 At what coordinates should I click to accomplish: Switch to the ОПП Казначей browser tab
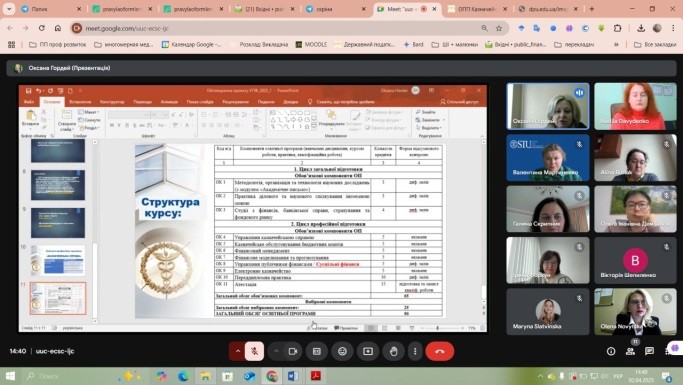coord(476,9)
